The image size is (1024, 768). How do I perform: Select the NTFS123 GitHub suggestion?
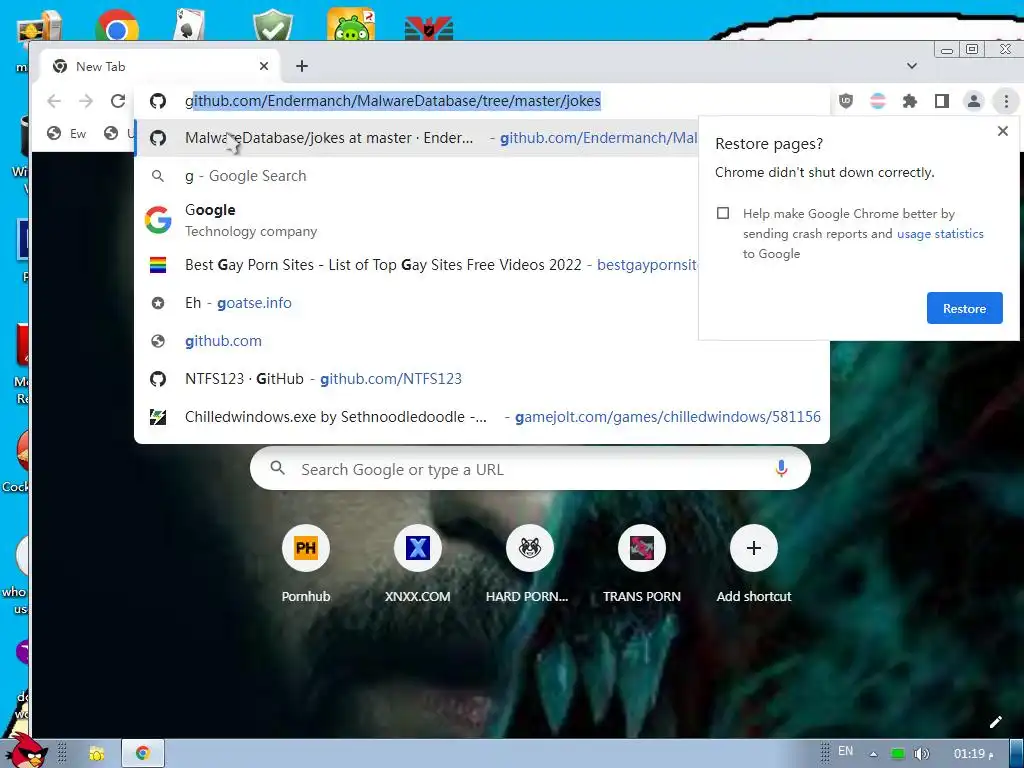click(x=482, y=379)
